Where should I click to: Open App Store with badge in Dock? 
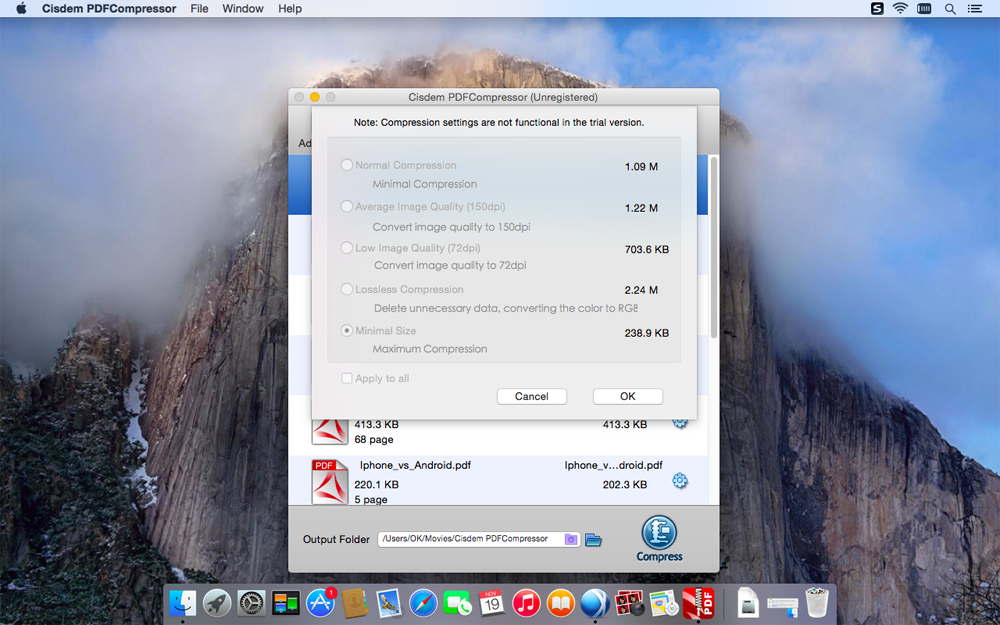[x=320, y=603]
